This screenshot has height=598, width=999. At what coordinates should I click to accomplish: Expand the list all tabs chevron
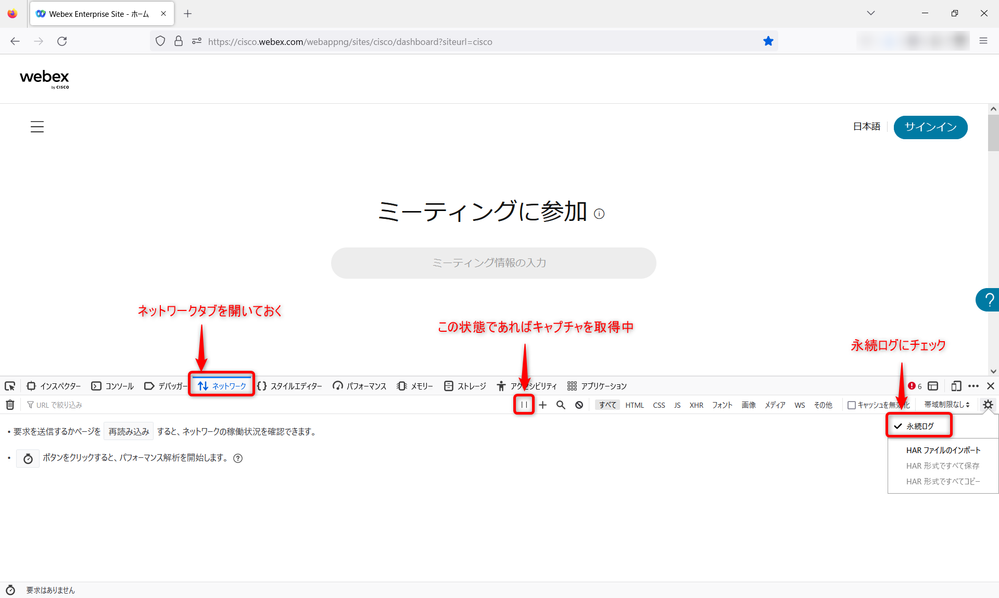click(x=870, y=13)
